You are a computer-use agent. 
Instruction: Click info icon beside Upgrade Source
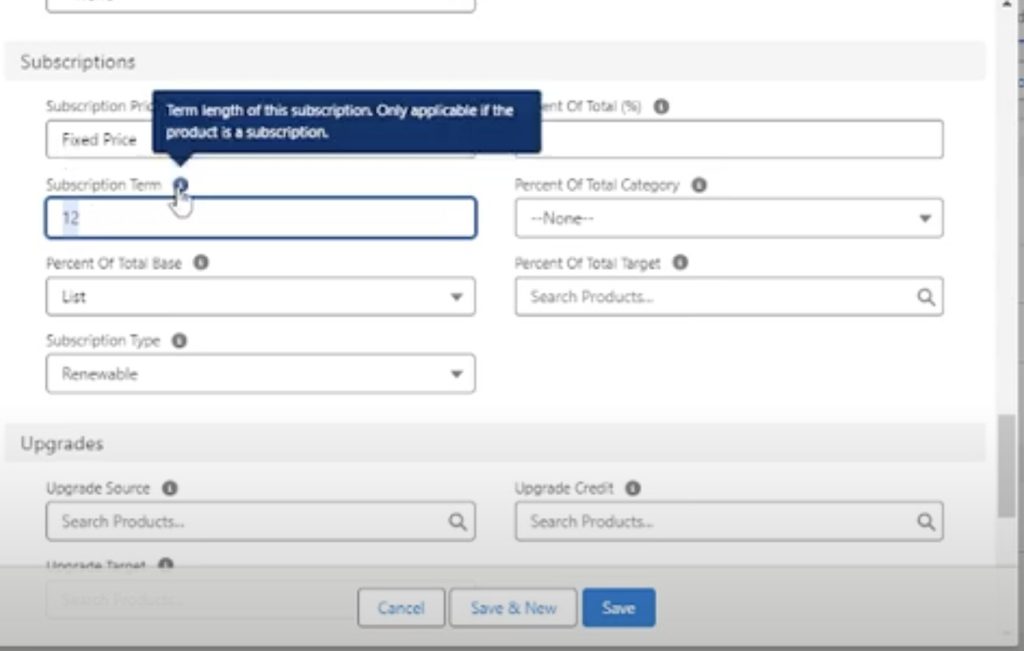169,489
